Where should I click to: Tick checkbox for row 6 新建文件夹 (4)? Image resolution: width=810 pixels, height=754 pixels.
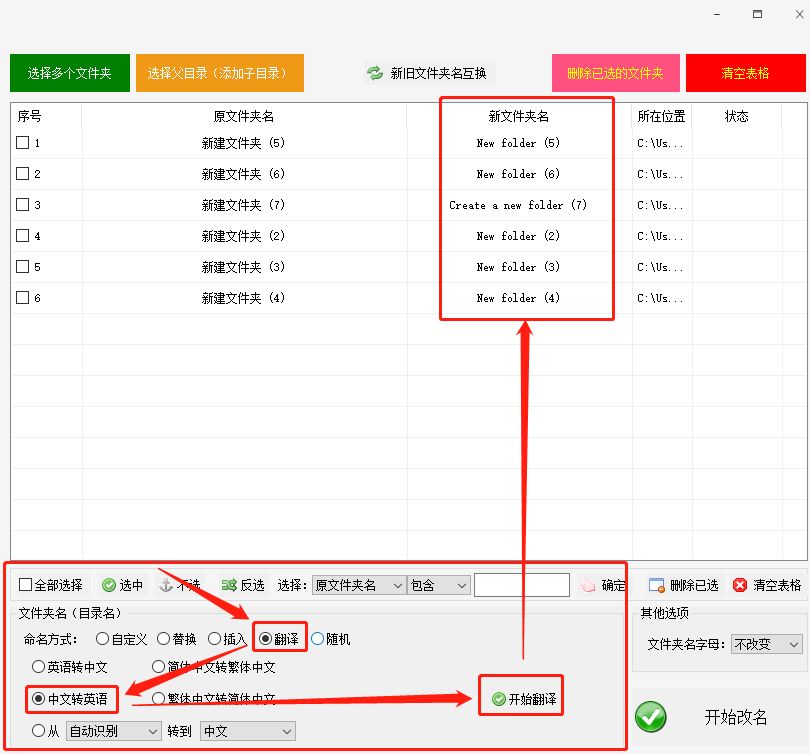22,297
